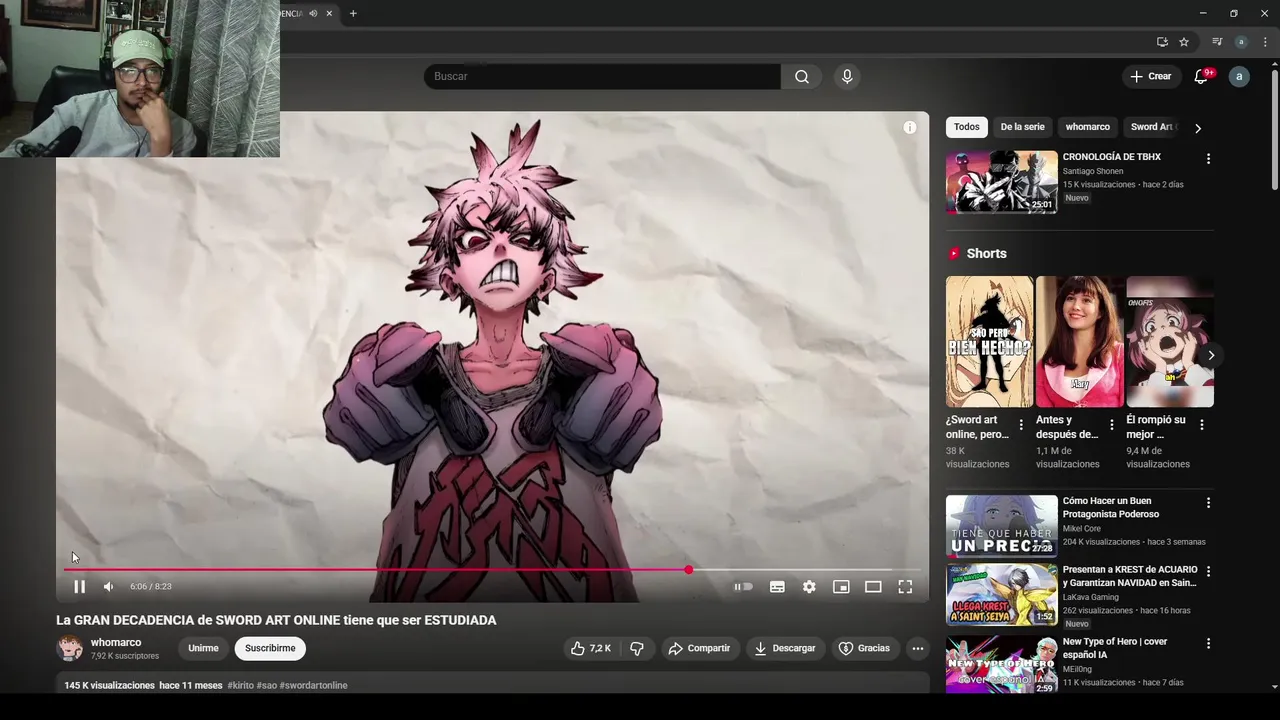Toggle subtitles on the player
The image size is (1280, 720).
coord(777,587)
